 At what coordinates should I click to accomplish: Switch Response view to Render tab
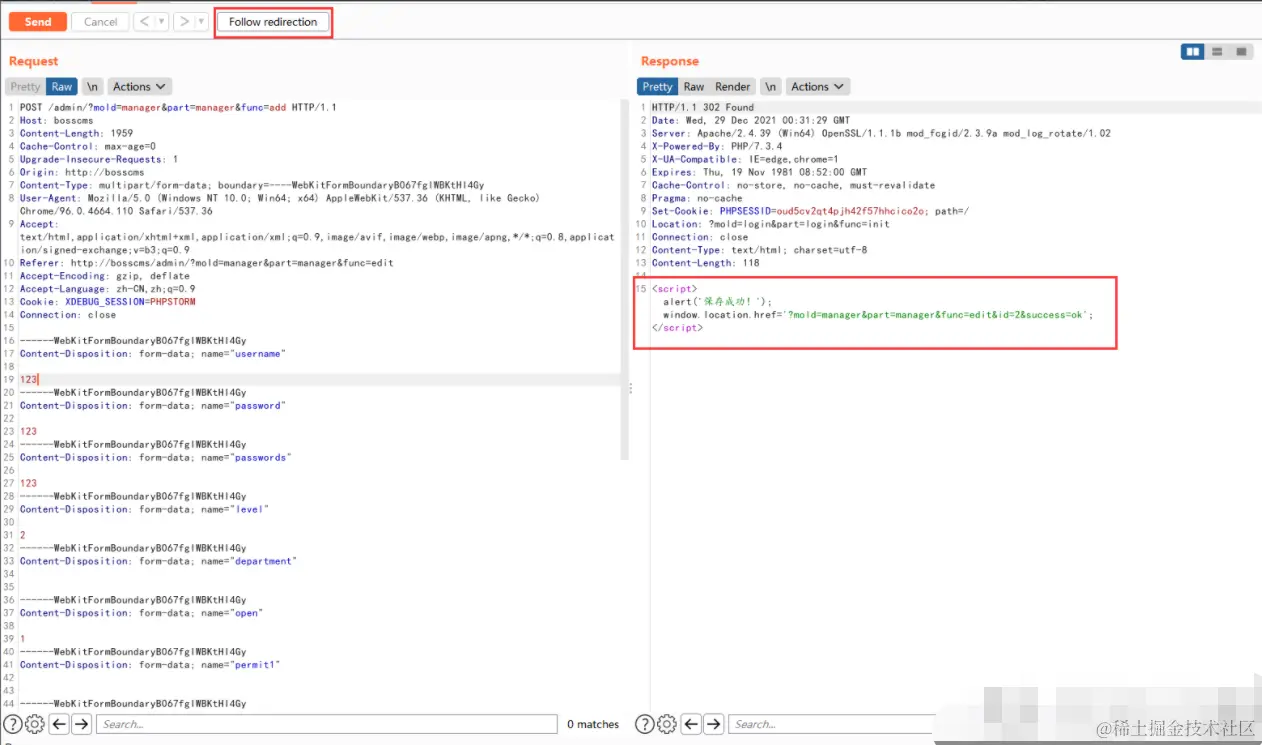click(733, 87)
